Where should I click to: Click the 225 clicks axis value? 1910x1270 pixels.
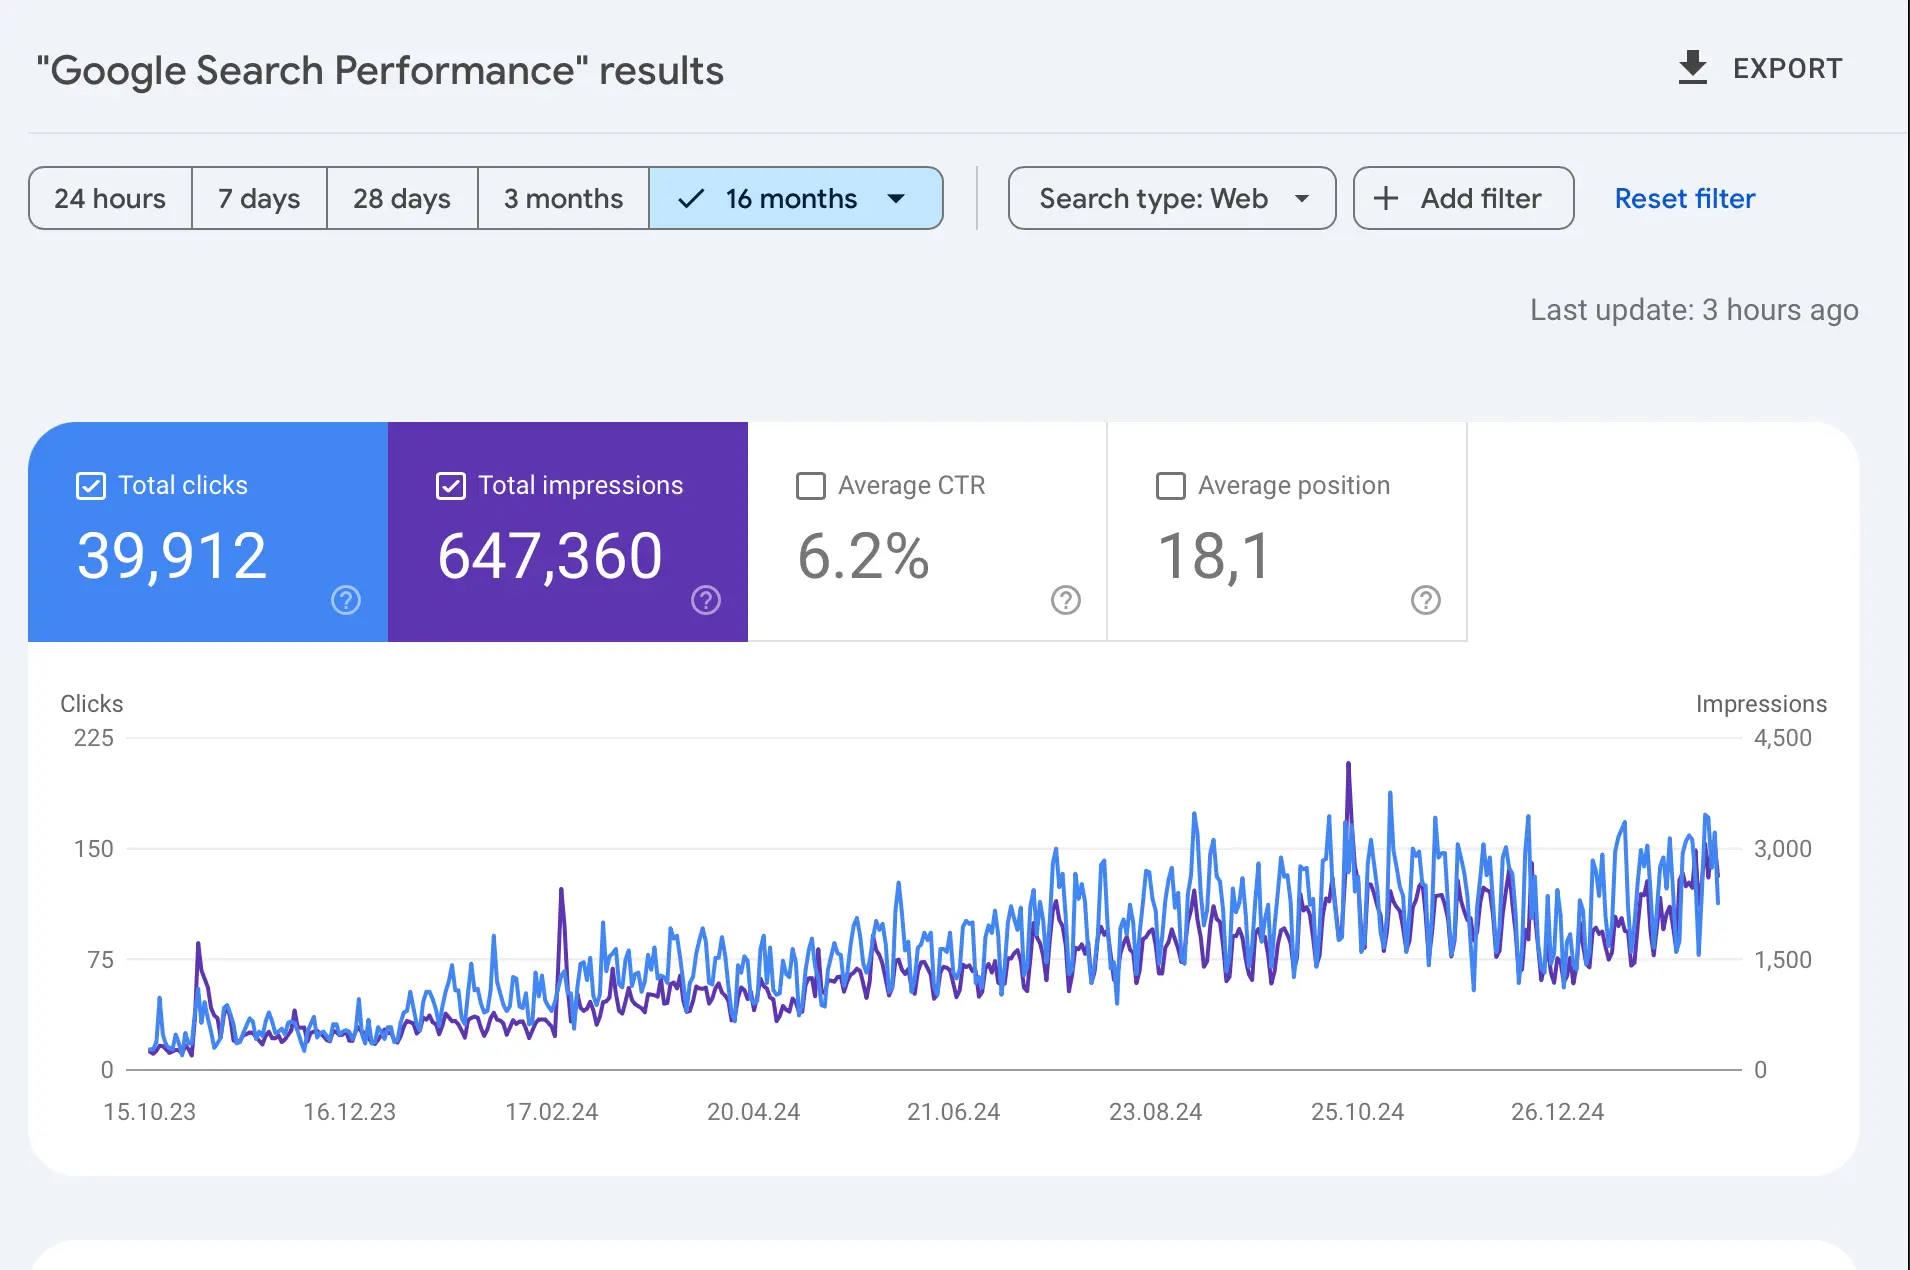[x=94, y=738]
